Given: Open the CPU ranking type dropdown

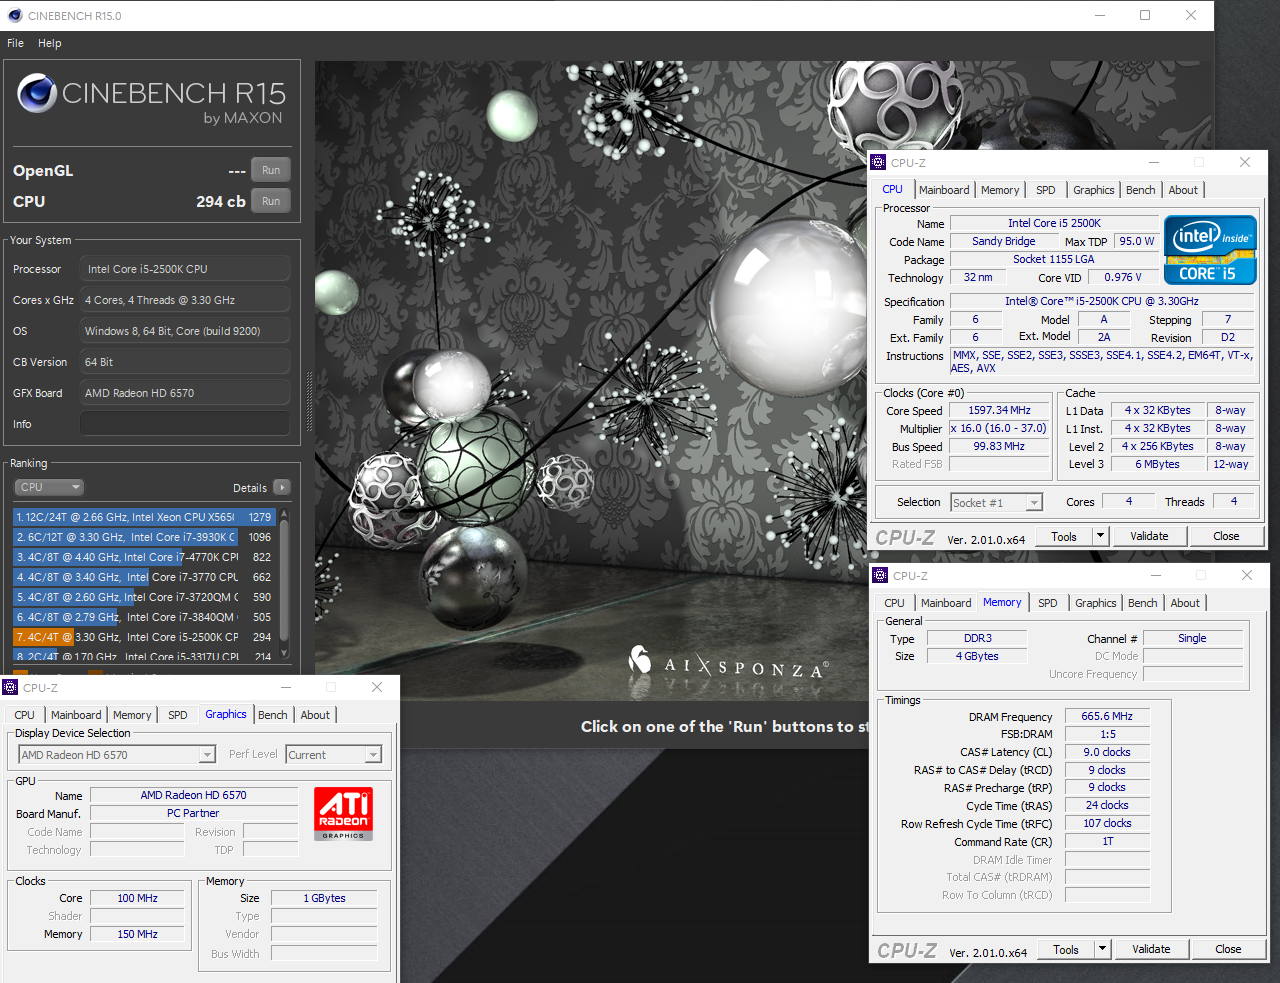Looking at the screenshot, I should [49, 487].
